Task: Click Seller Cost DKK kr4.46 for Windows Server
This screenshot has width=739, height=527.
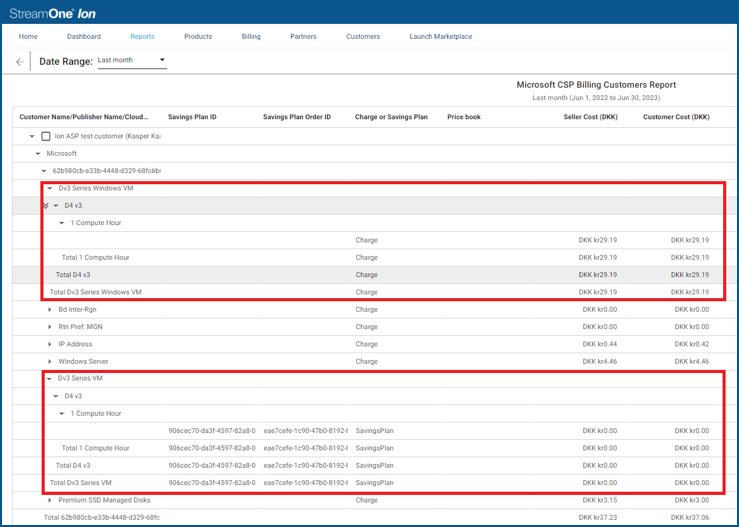Action: point(599,362)
